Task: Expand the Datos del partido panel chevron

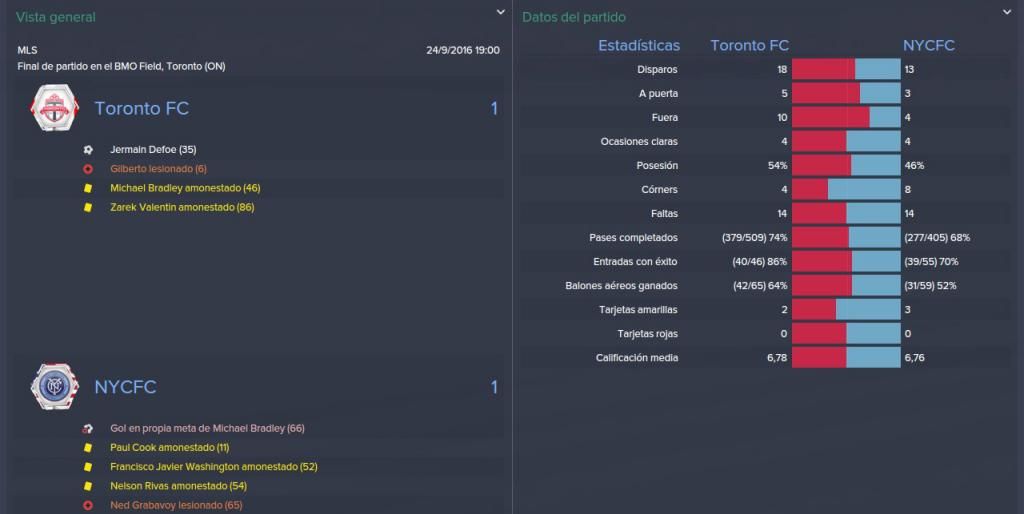Action: pos(1007,12)
